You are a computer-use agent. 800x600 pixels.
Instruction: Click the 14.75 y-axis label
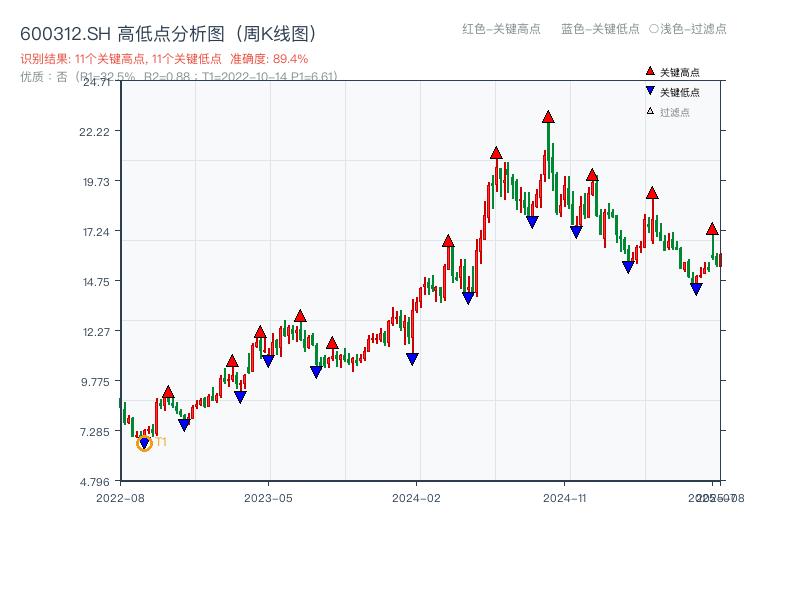96,282
